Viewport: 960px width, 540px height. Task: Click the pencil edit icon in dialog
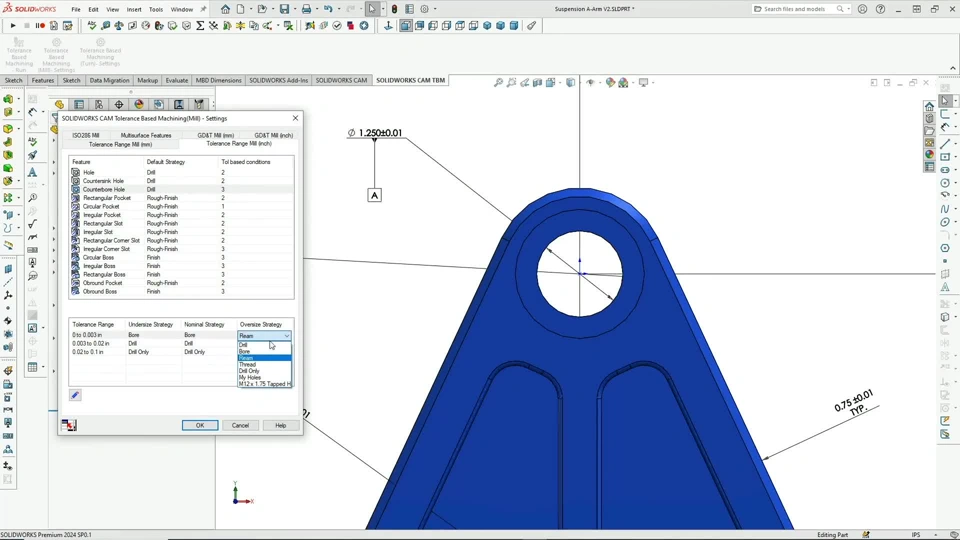pos(75,395)
